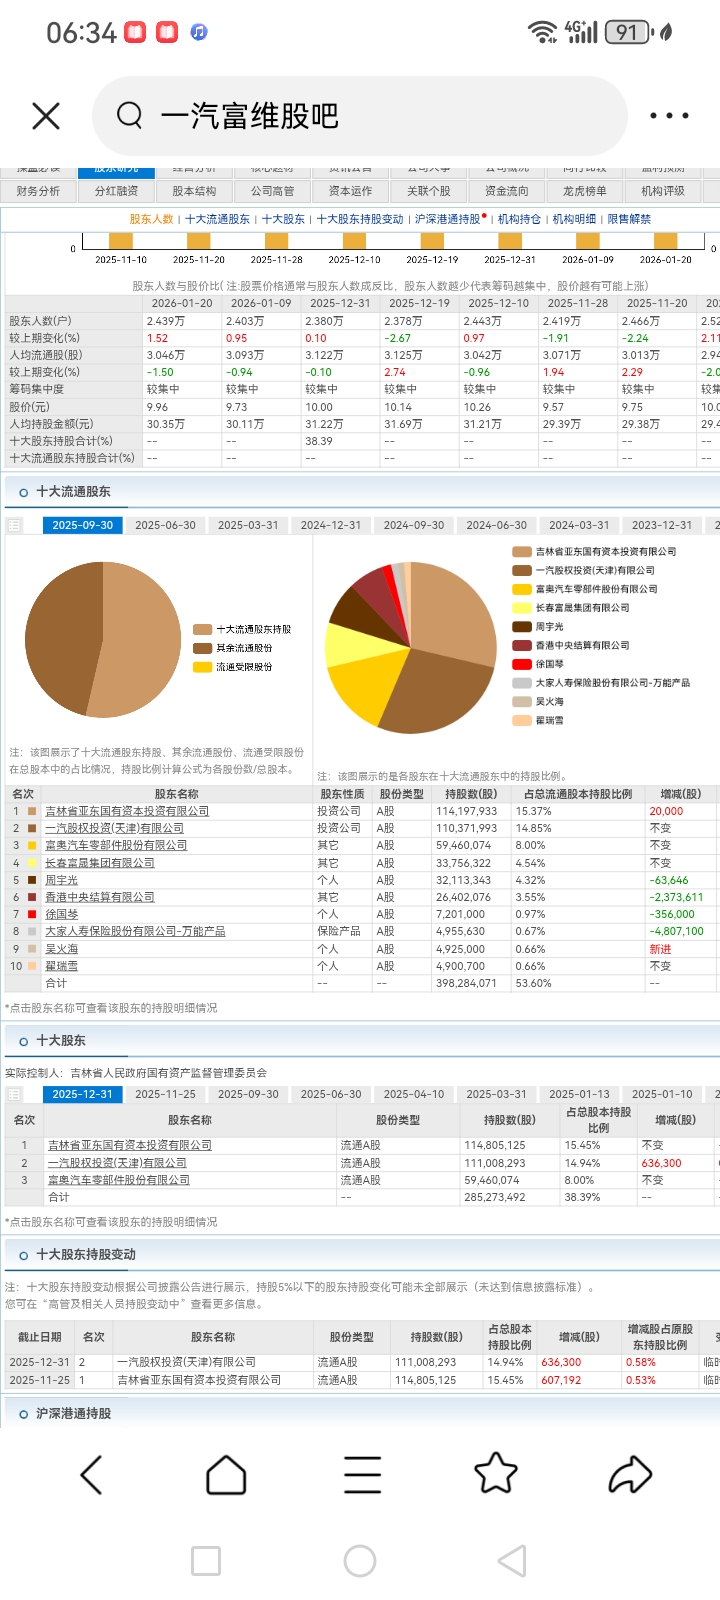The image size is (720, 1600).
Task: Jump to 十大流通股东 sub-link
Action: tap(217, 219)
